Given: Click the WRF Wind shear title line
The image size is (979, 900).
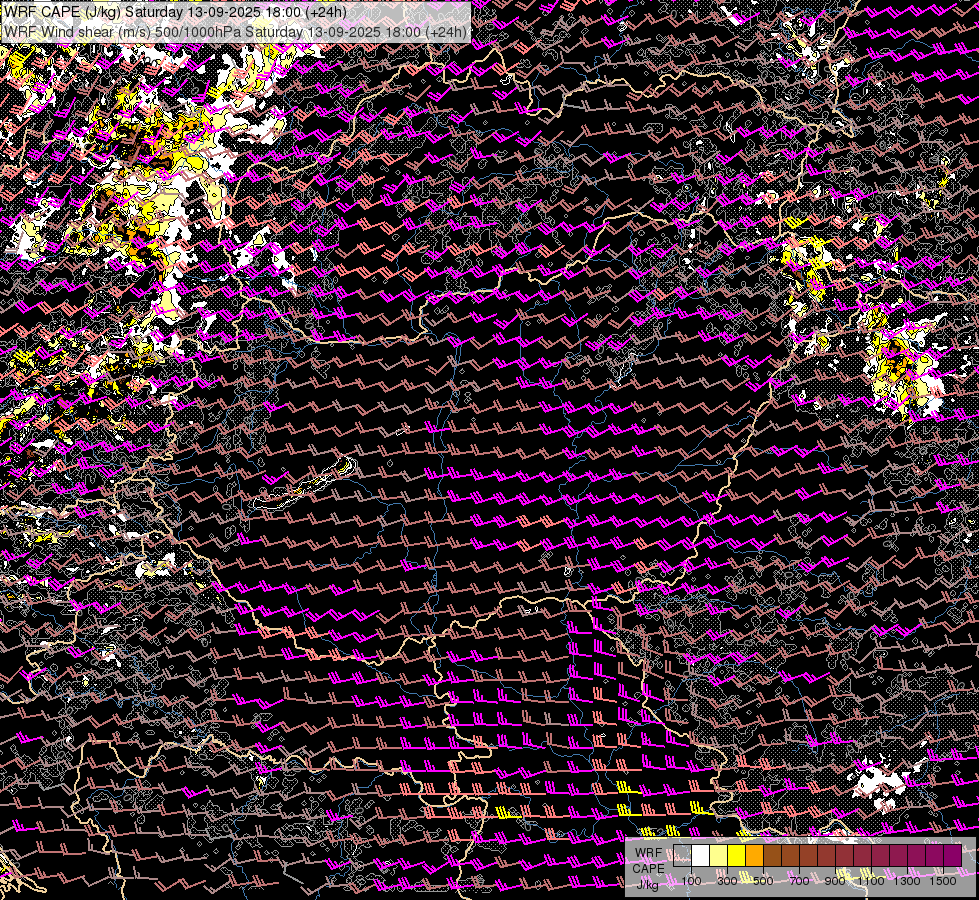Looking at the screenshot, I should (235, 32).
